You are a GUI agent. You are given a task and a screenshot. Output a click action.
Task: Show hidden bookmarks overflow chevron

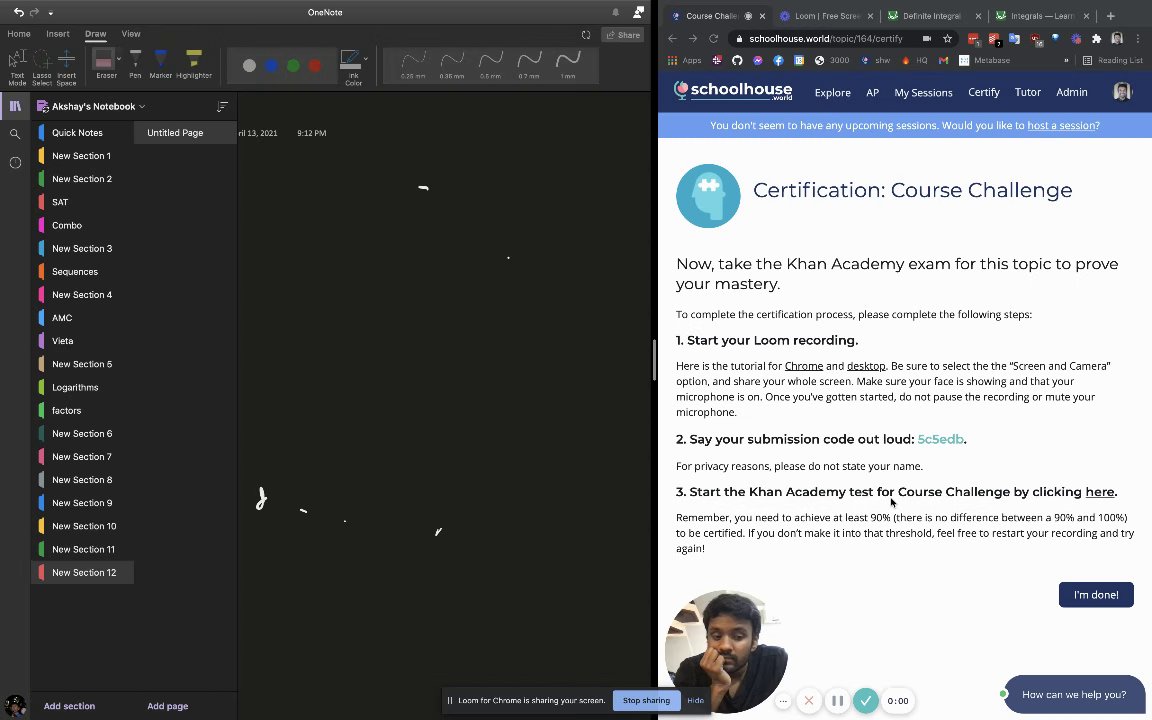(1066, 60)
